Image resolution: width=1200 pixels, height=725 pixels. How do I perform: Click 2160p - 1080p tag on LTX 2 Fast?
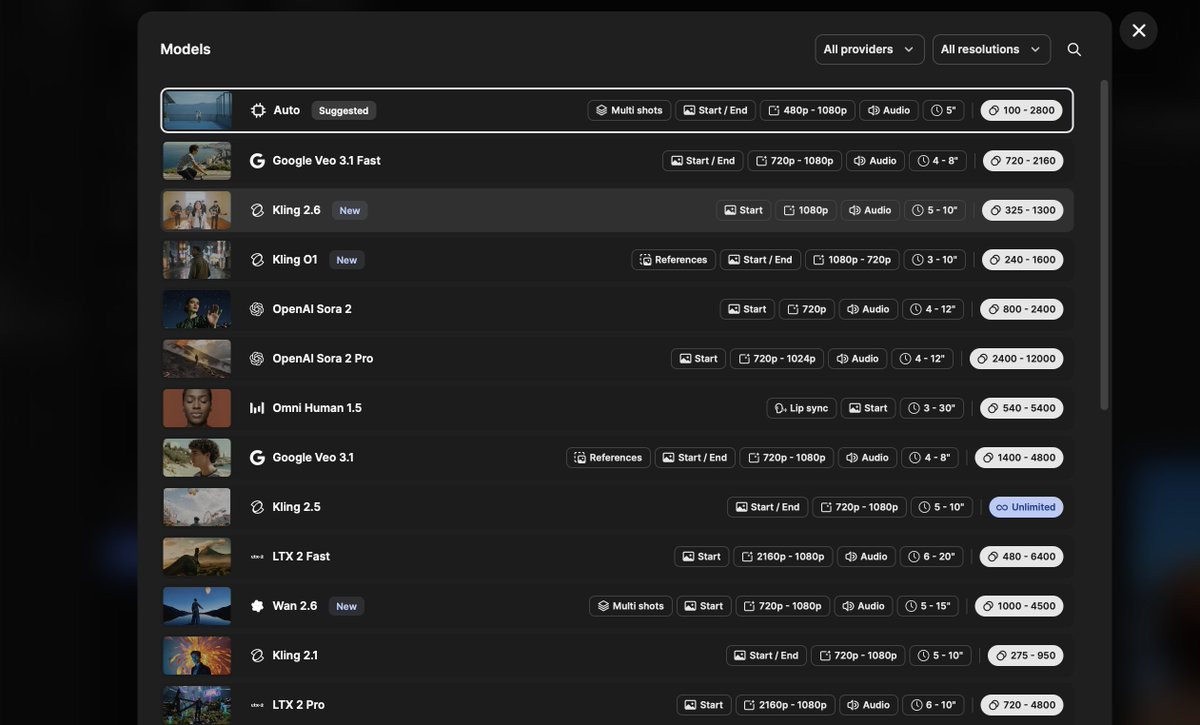pyautogui.click(x=783, y=556)
